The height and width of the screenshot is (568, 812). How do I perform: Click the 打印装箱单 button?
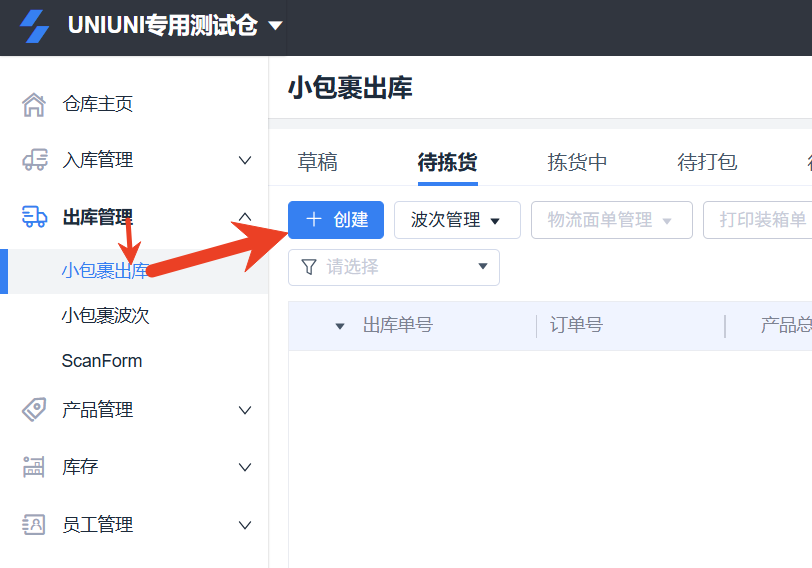(x=758, y=220)
